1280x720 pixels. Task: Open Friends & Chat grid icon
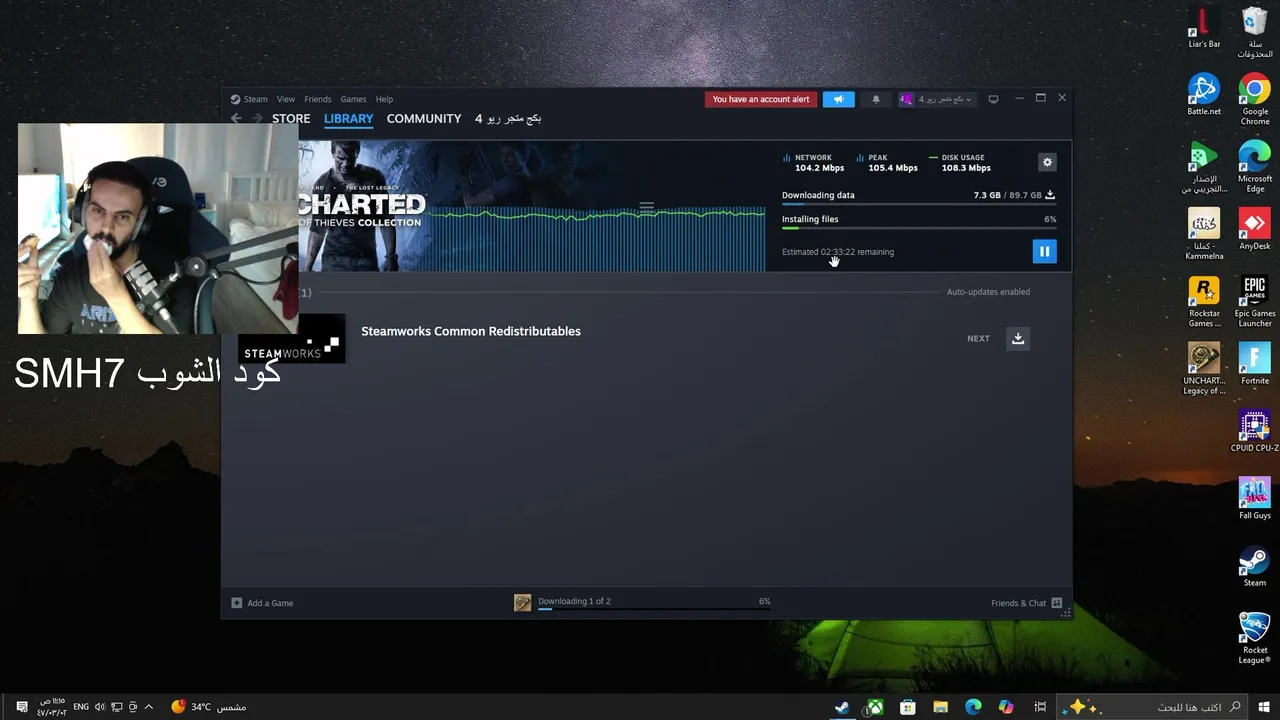point(1056,603)
